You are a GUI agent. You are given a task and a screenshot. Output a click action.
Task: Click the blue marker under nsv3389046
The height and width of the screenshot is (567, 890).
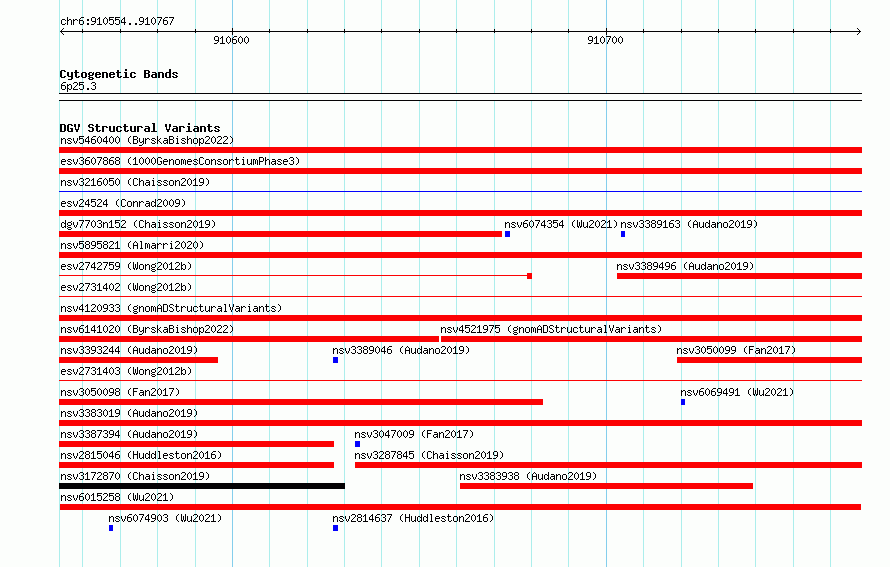(x=335, y=360)
